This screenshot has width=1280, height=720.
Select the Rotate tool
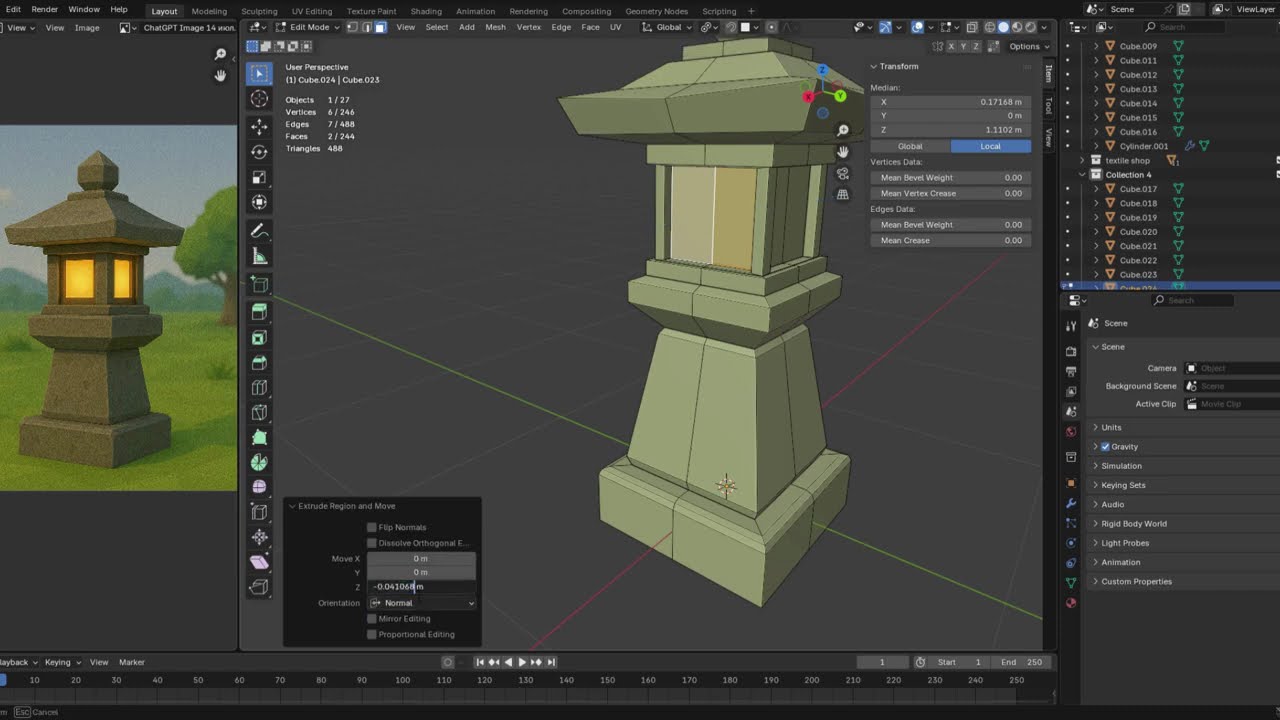259,152
